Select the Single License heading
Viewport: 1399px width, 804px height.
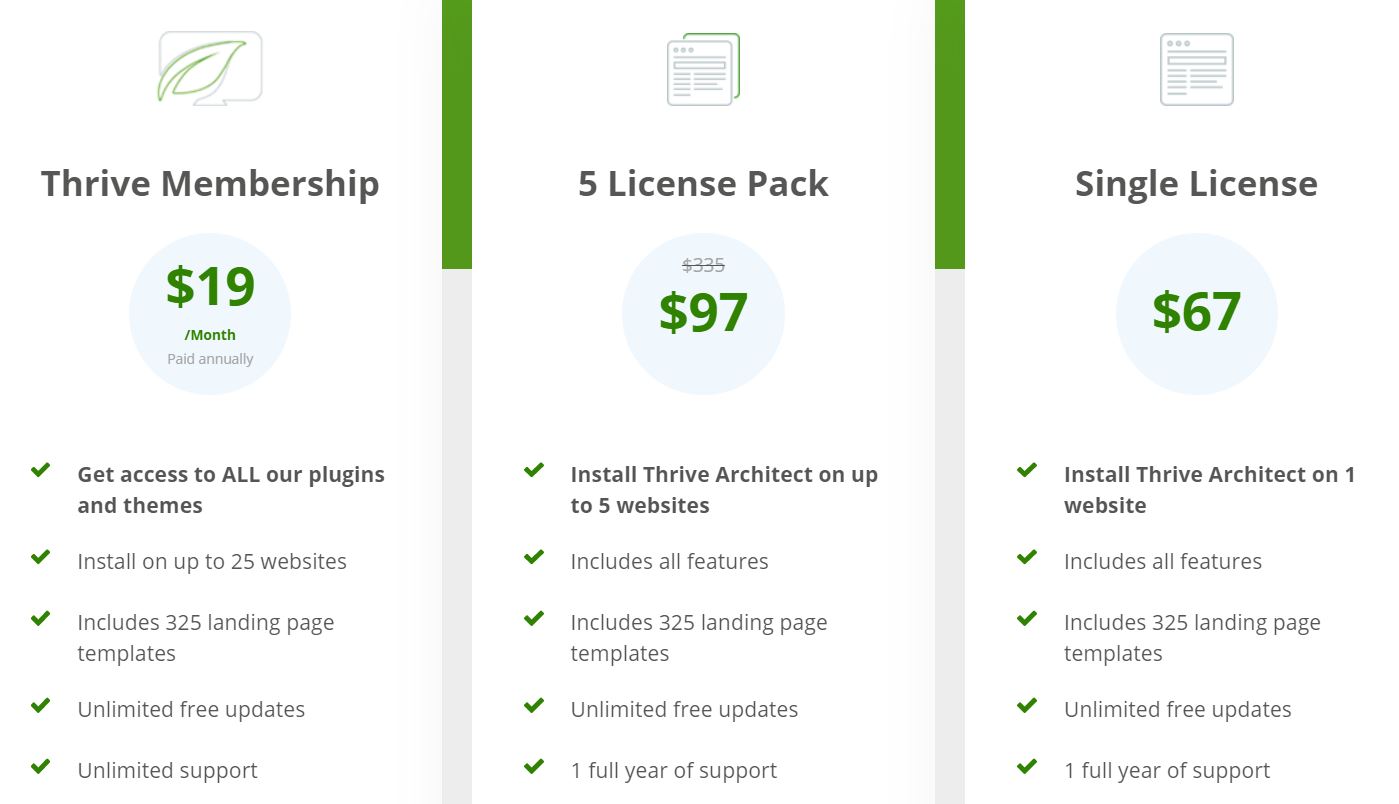pyautogui.click(x=1196, y=184)
